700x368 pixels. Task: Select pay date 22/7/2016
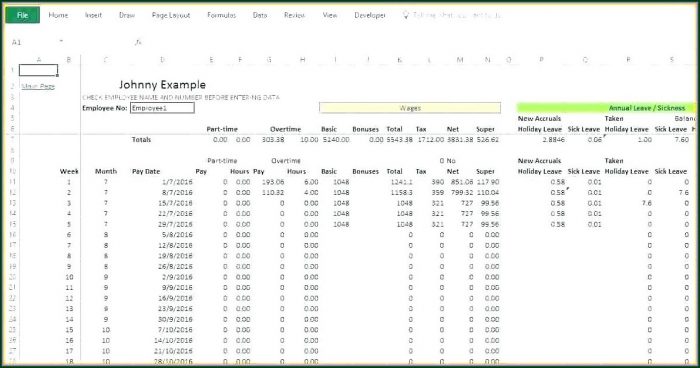(175, 213)
